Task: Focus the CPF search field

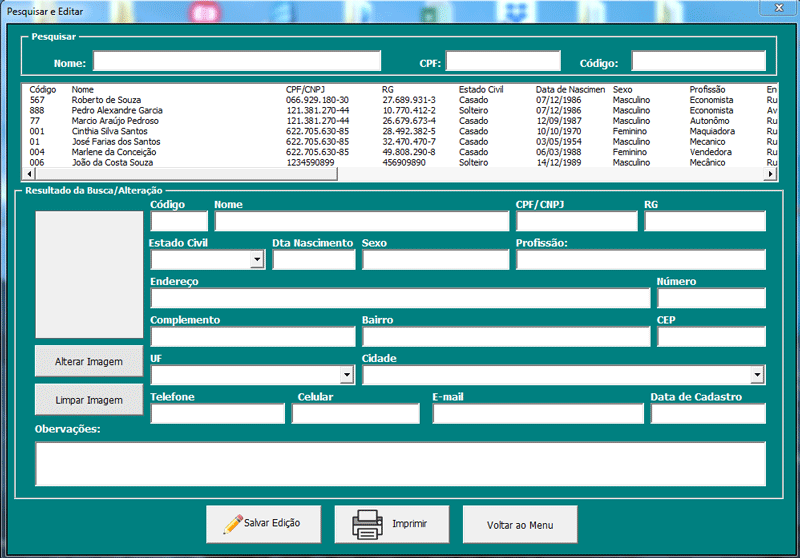Action: [x=503, y=61]
